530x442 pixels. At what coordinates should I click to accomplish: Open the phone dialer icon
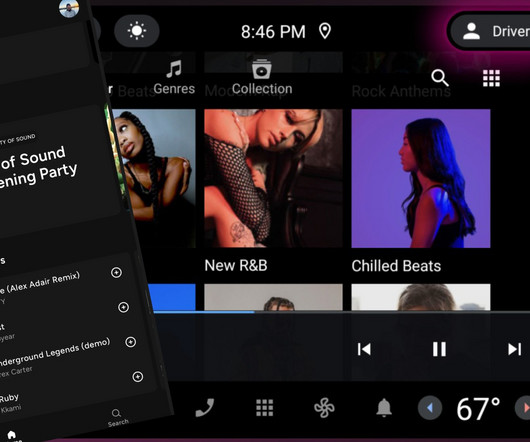(205, 408)
